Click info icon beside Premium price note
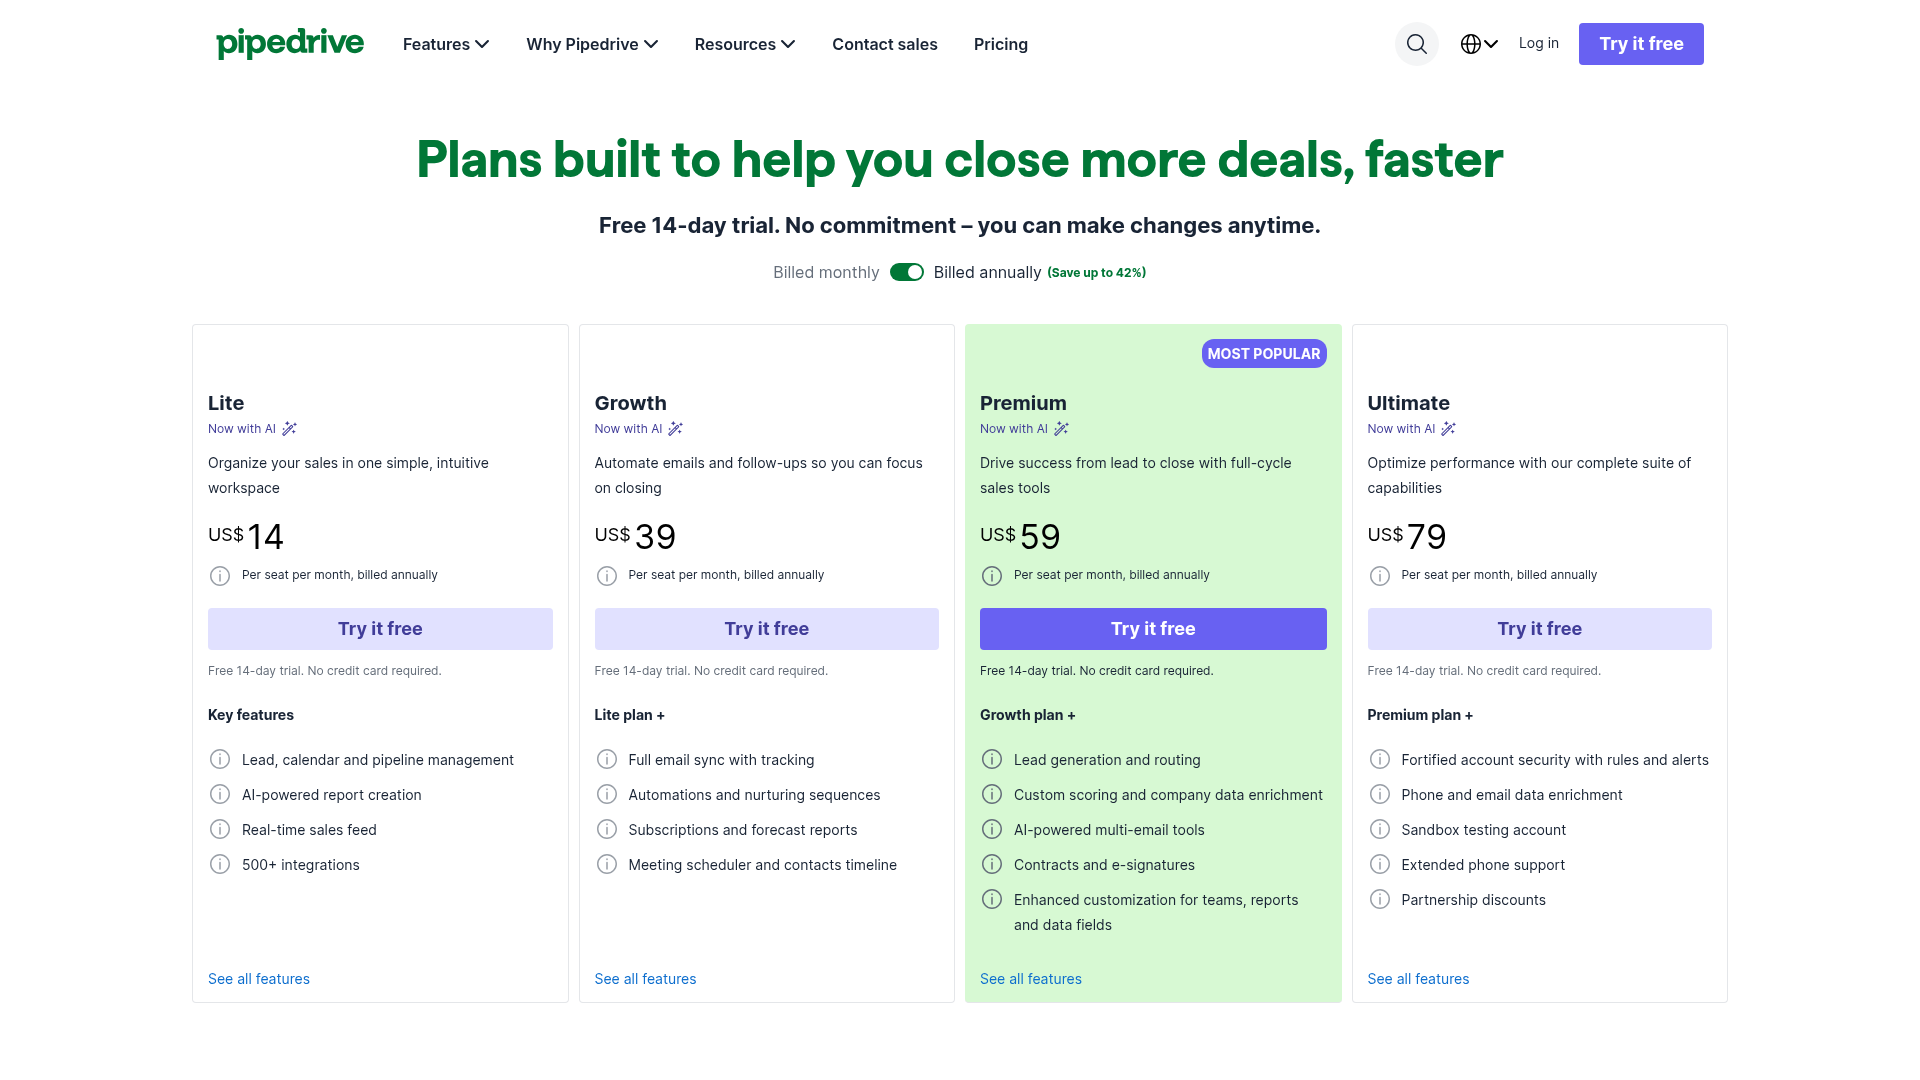Image resolution: width=1920 pixels, height=1080 pixels. coord(992,576)
